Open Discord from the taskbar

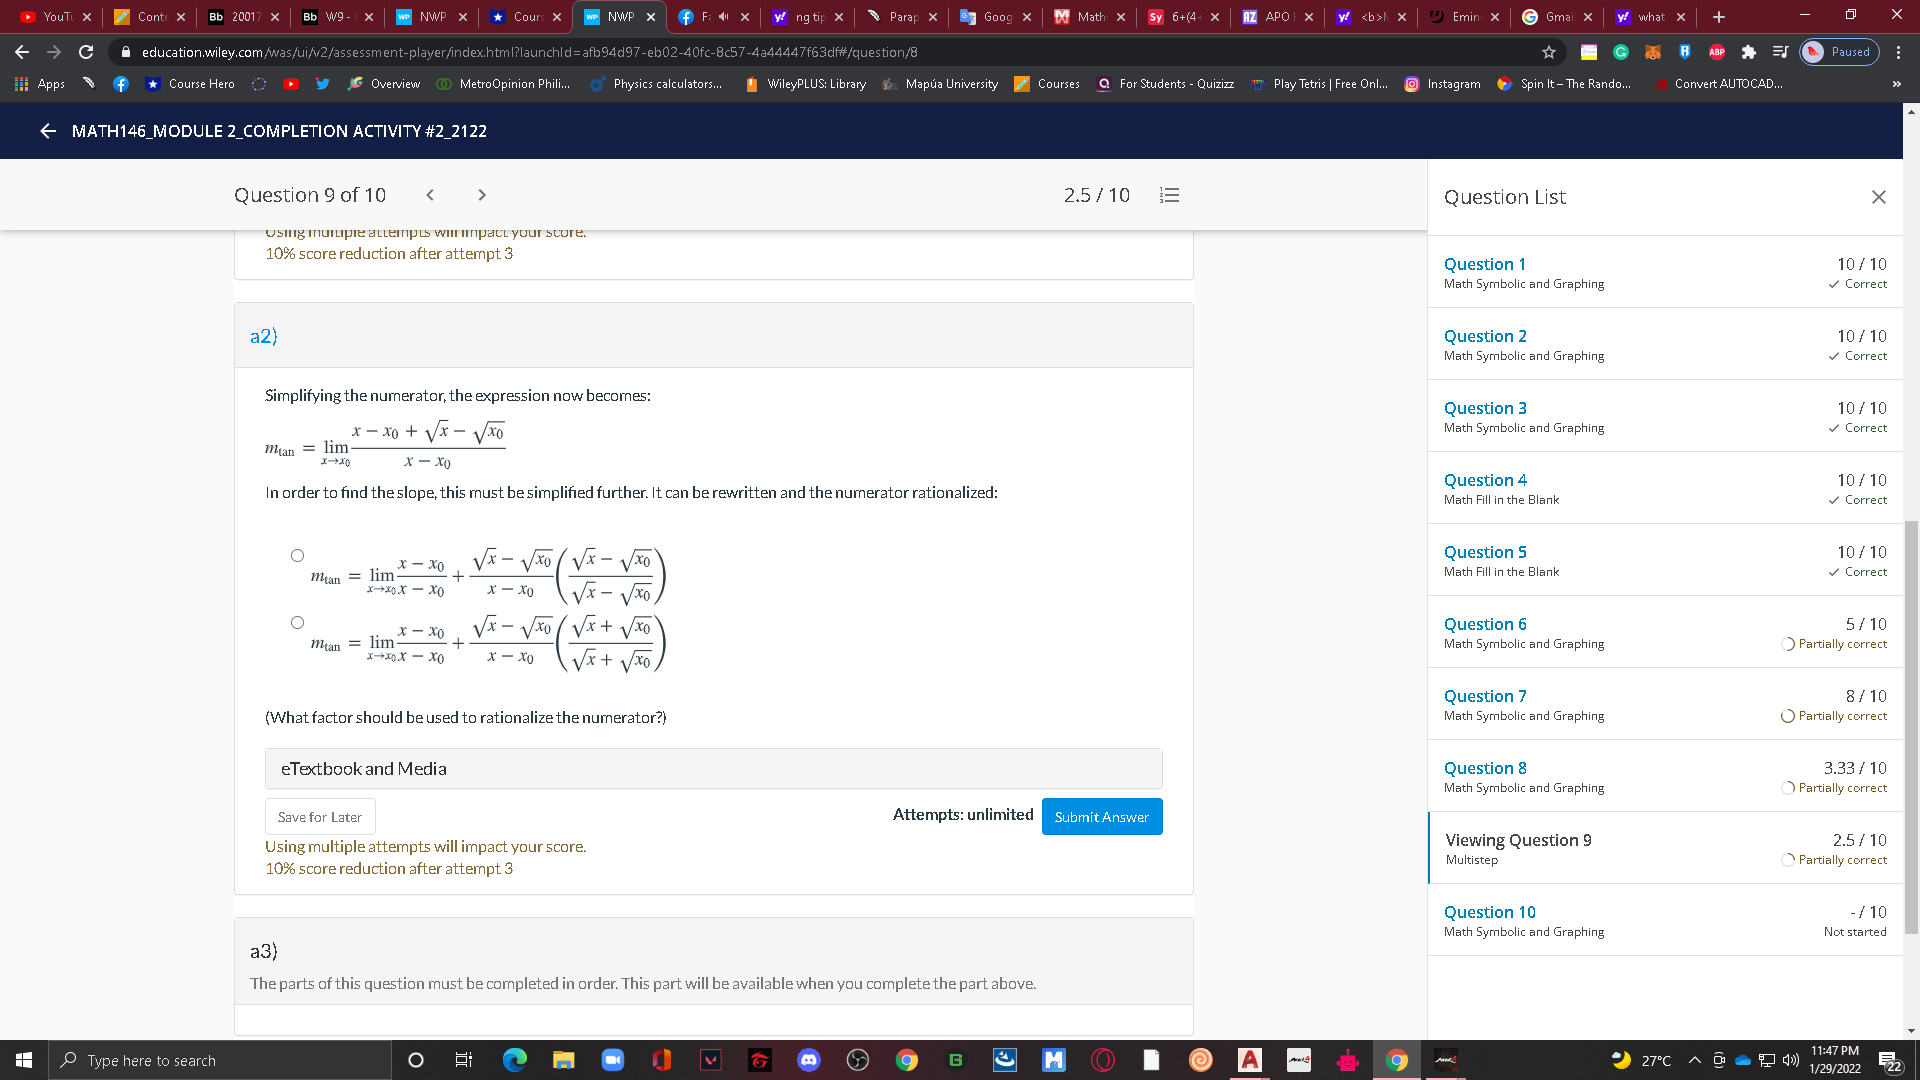808,1060
